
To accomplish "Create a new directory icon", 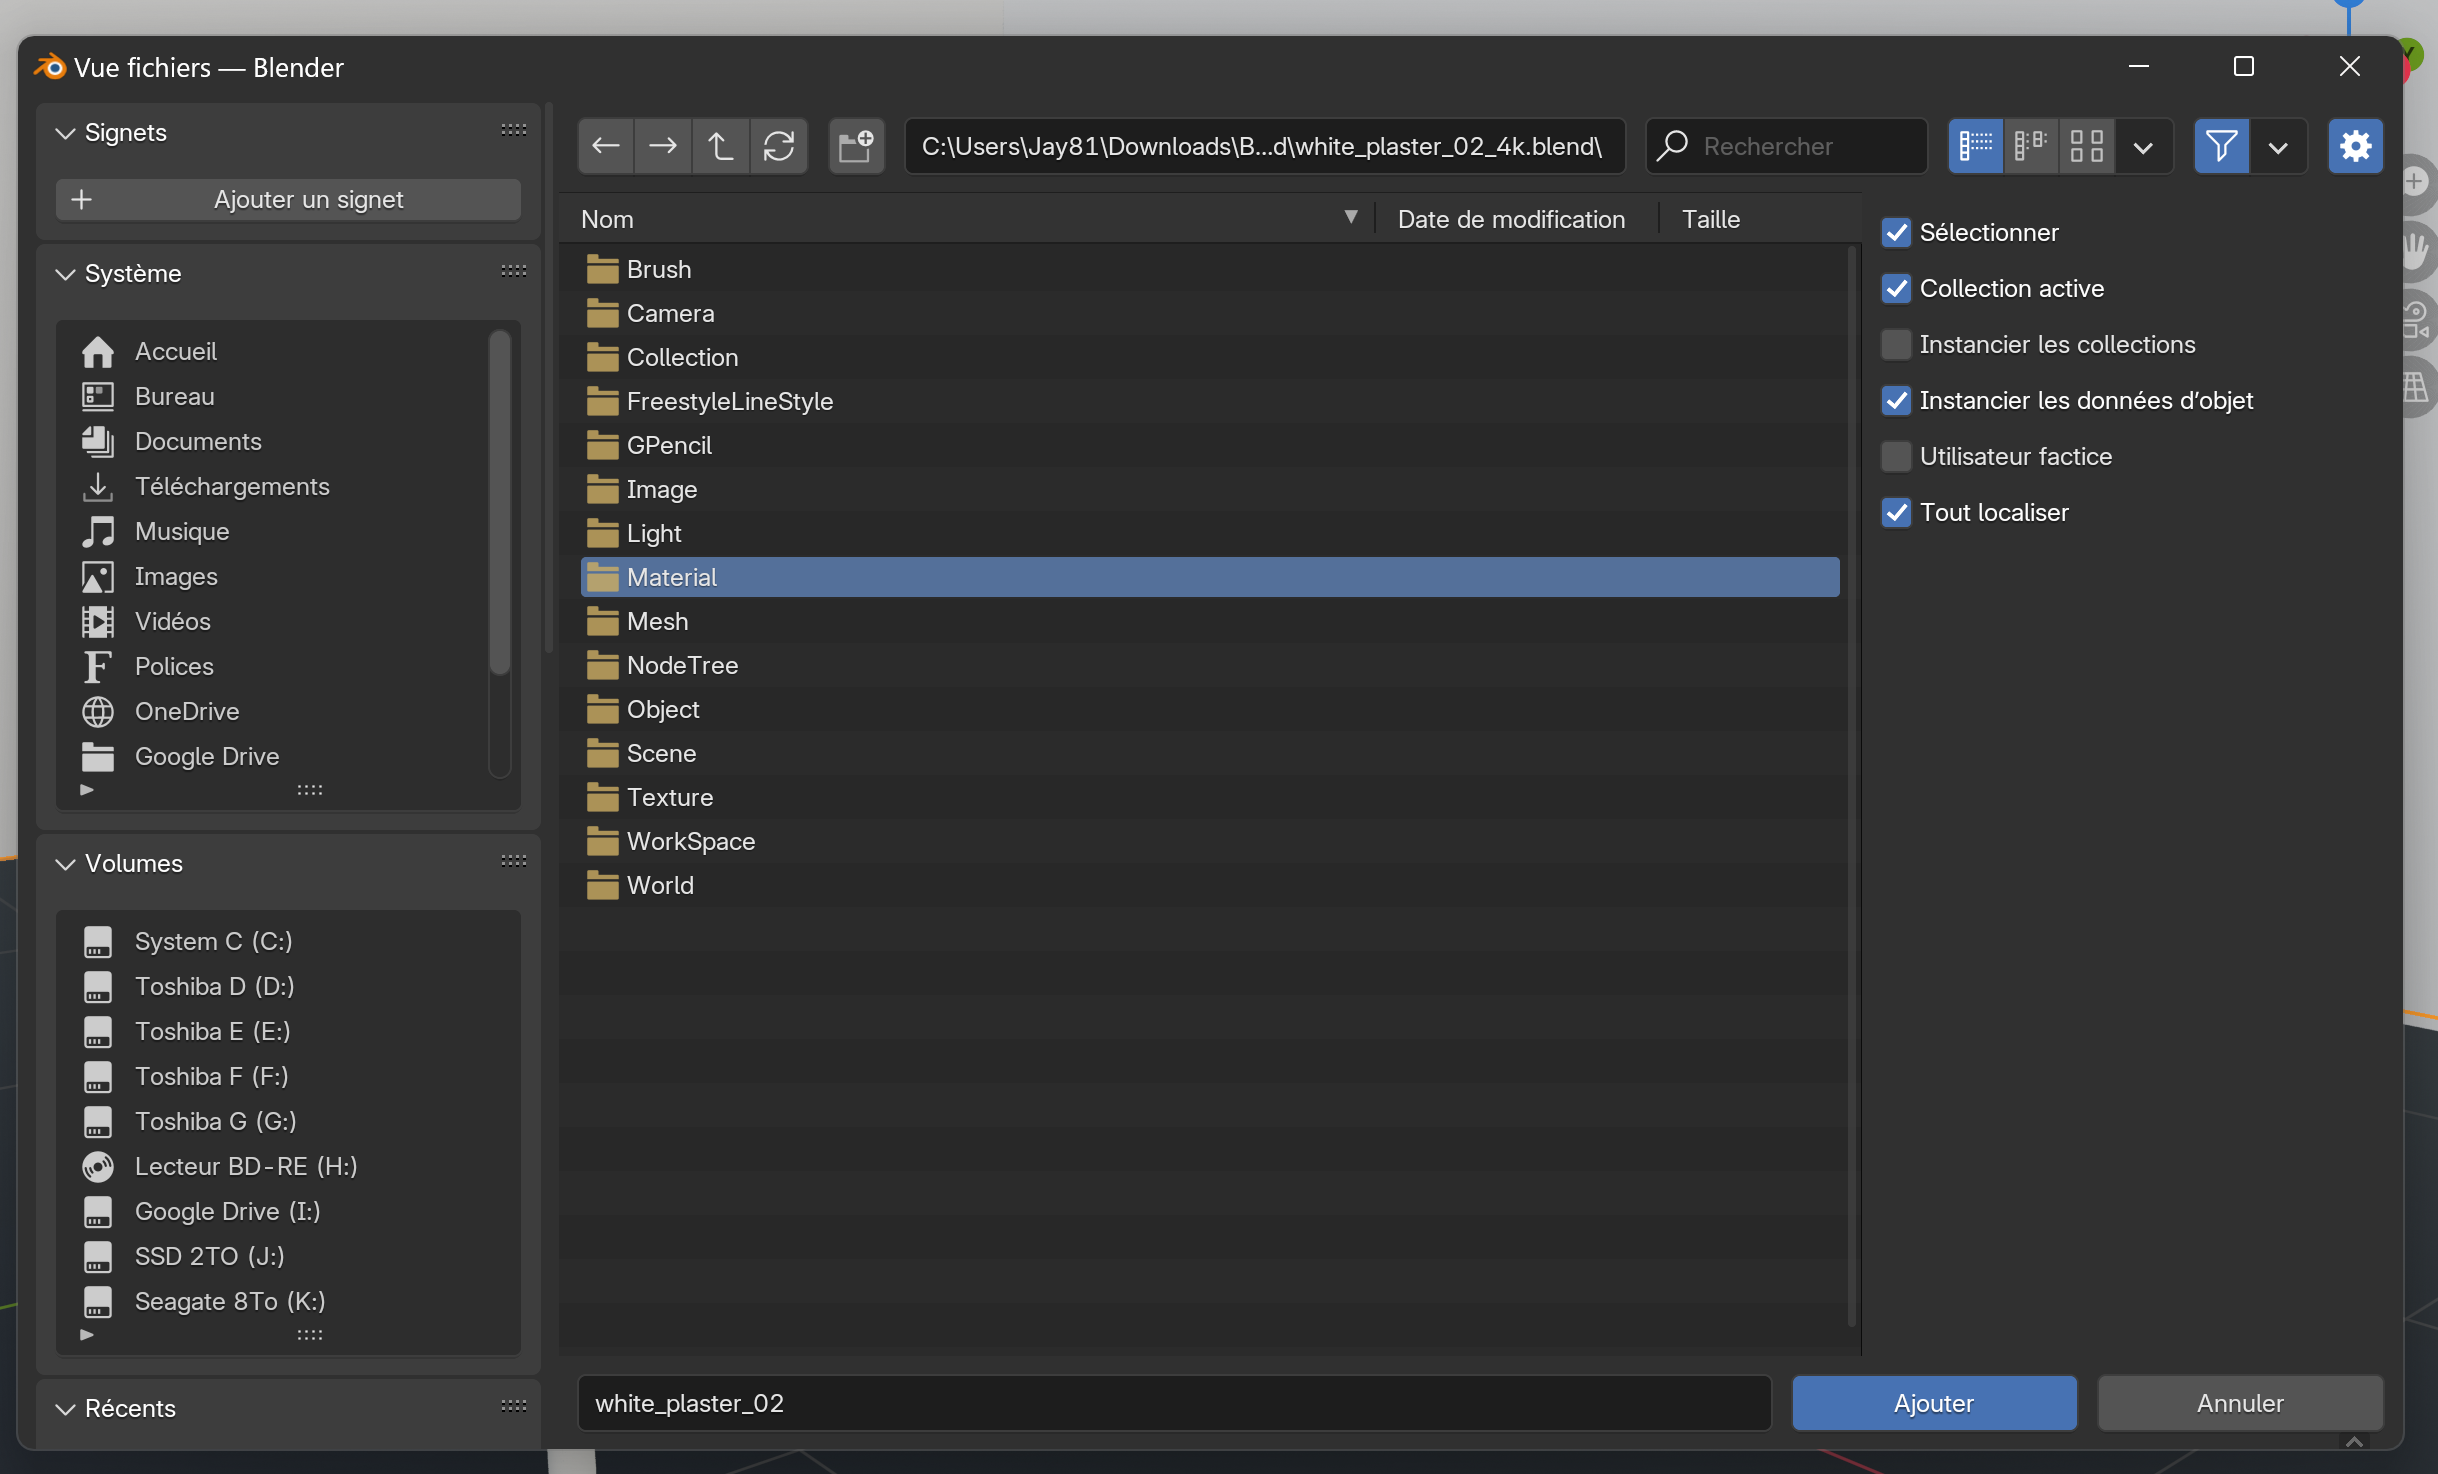I will 856,146.
